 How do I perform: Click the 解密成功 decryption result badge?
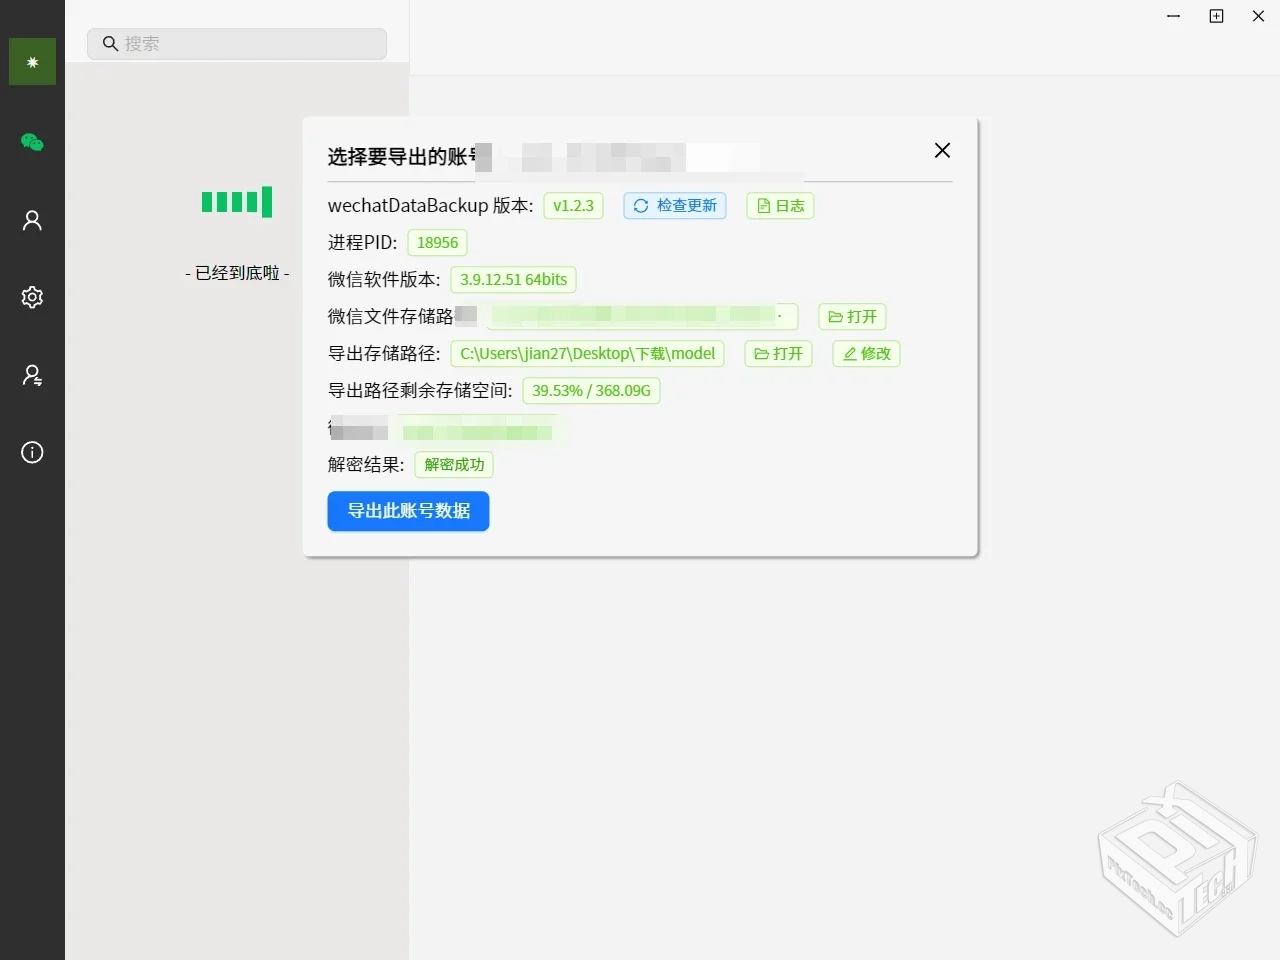453,464
